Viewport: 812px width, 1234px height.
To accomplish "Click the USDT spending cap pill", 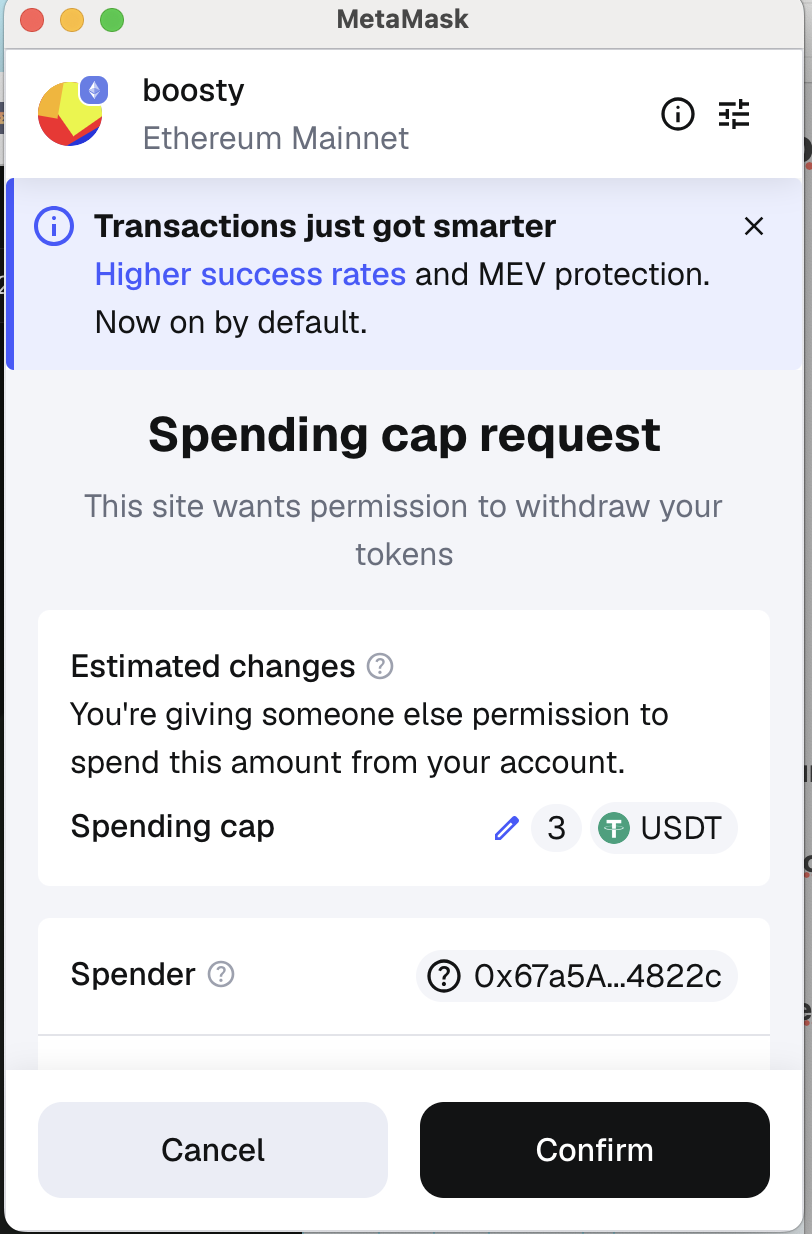I will (x=663, y=828).
